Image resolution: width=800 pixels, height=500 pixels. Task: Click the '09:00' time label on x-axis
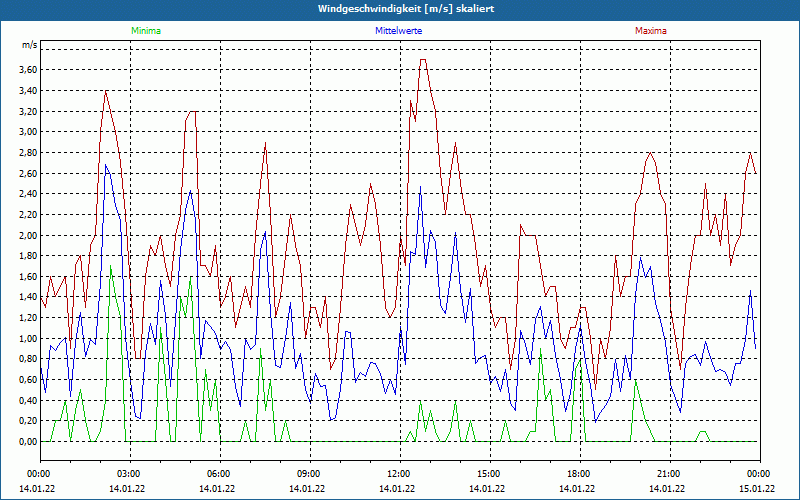tap(309, 474)
